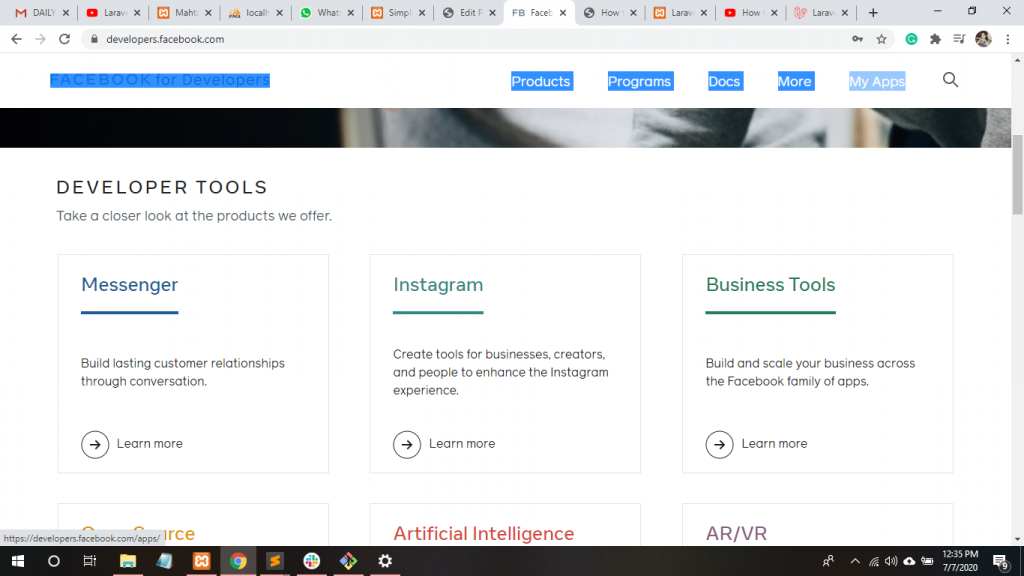Show hidden system tray icons
This screenshot has width=1024, height=576.
pyautogui.click(x=855, y=561)
